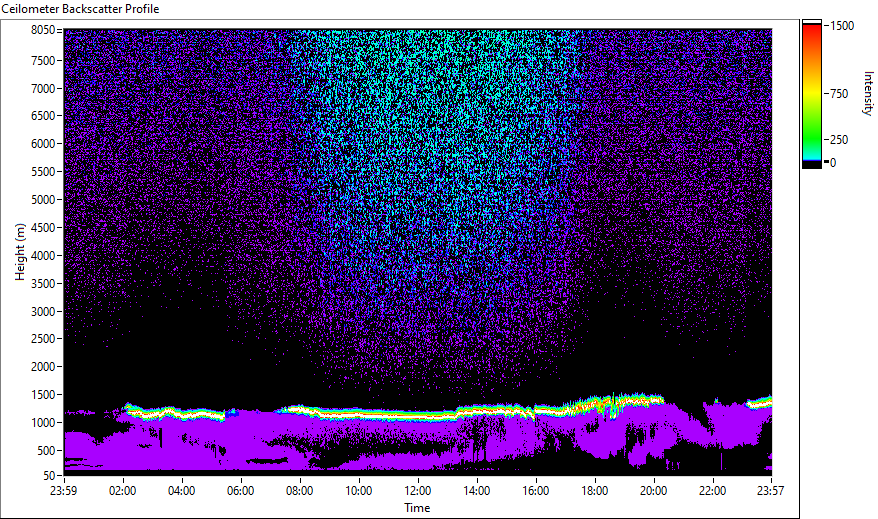Click the Time axis label
The image size is (878, 519).
click(x=417, y=508)
